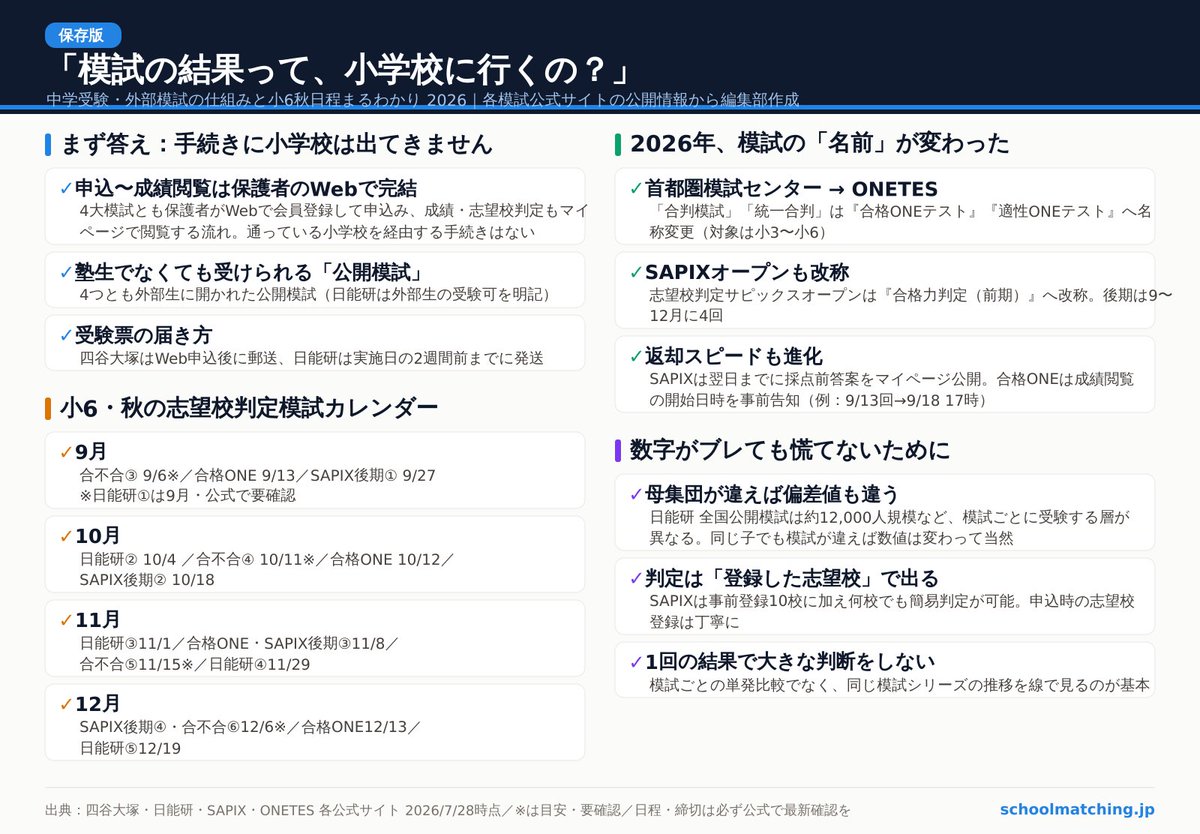The image size is (1200, 834).
Task: Click description starting 模試ごとの単発比較でなく
Action: (x=899, y=686)
